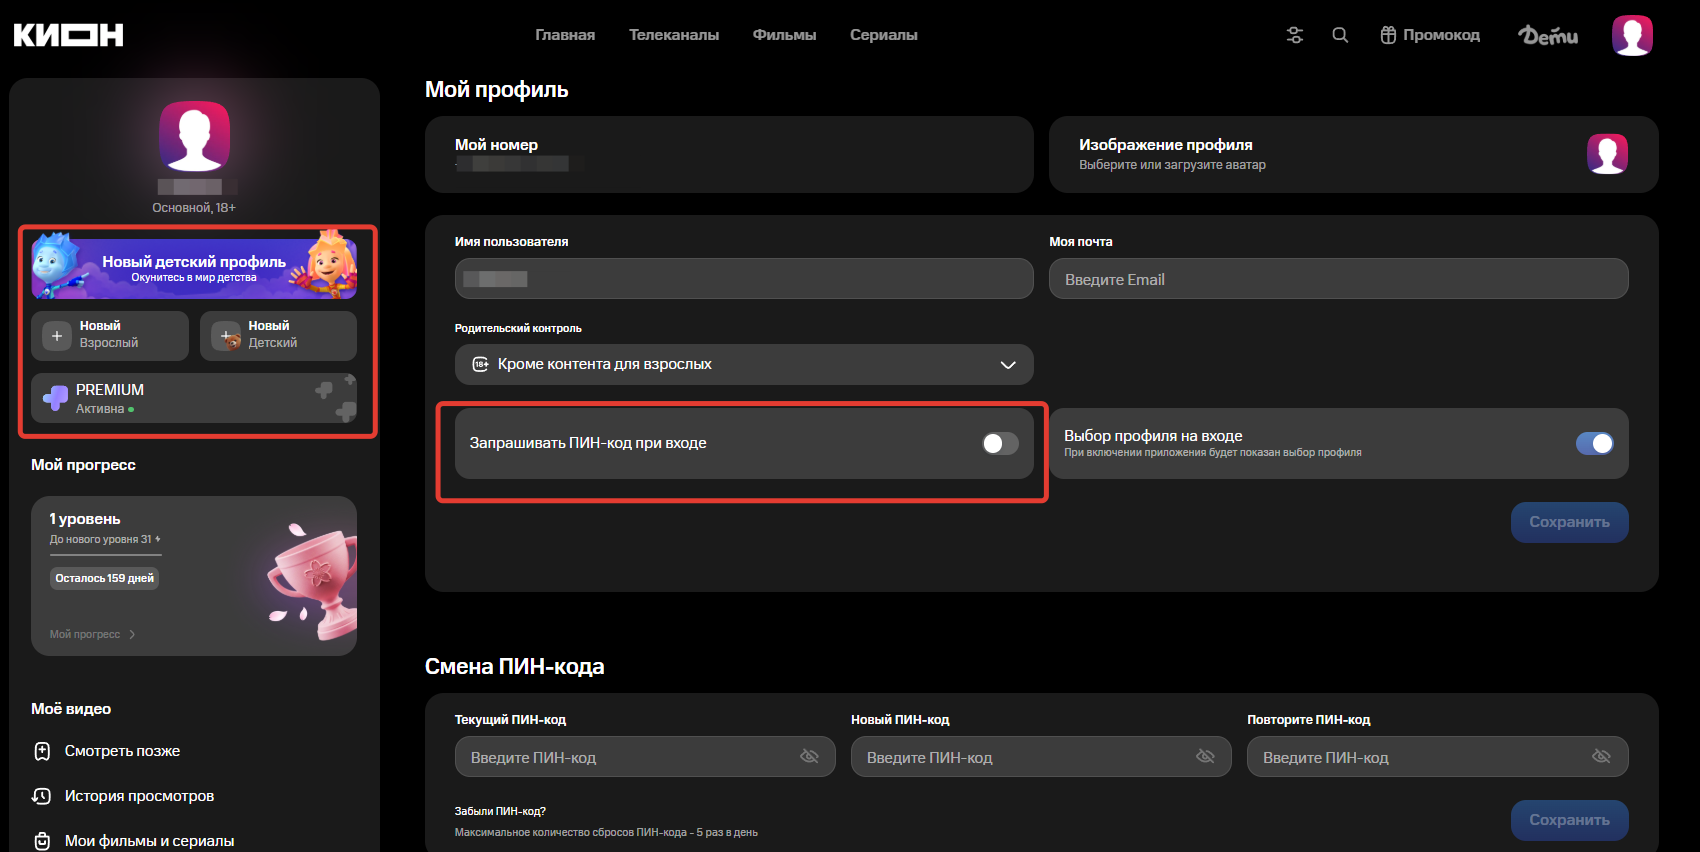This screenshot has height=852, width=1700.
Task: Disable Выбор профиля на входе toggle
Action: coord(1594,443)
